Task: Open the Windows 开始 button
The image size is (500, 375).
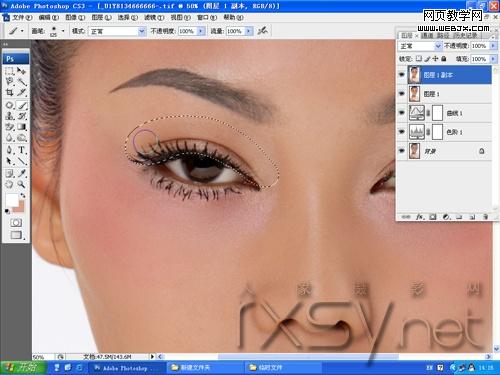Action: [23, 367]
